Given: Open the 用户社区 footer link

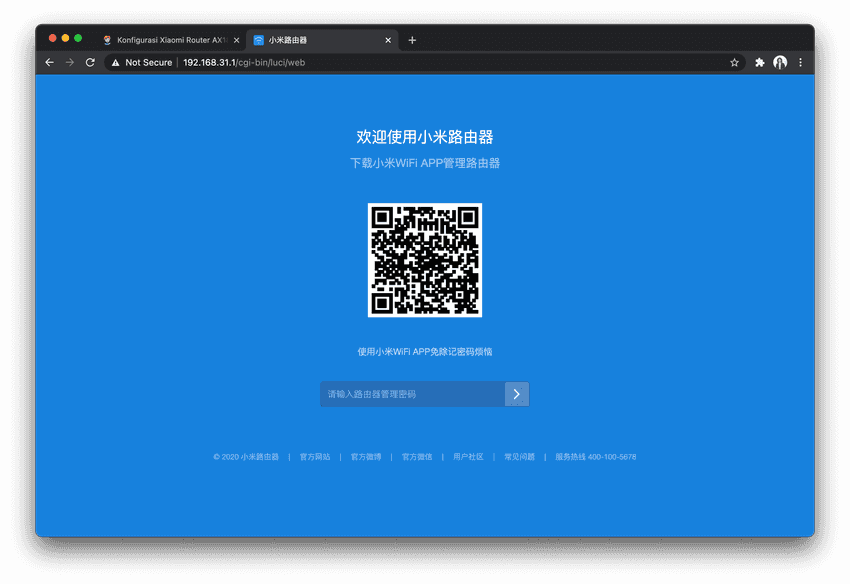Looking at the screenshot, I should (468, 457).
